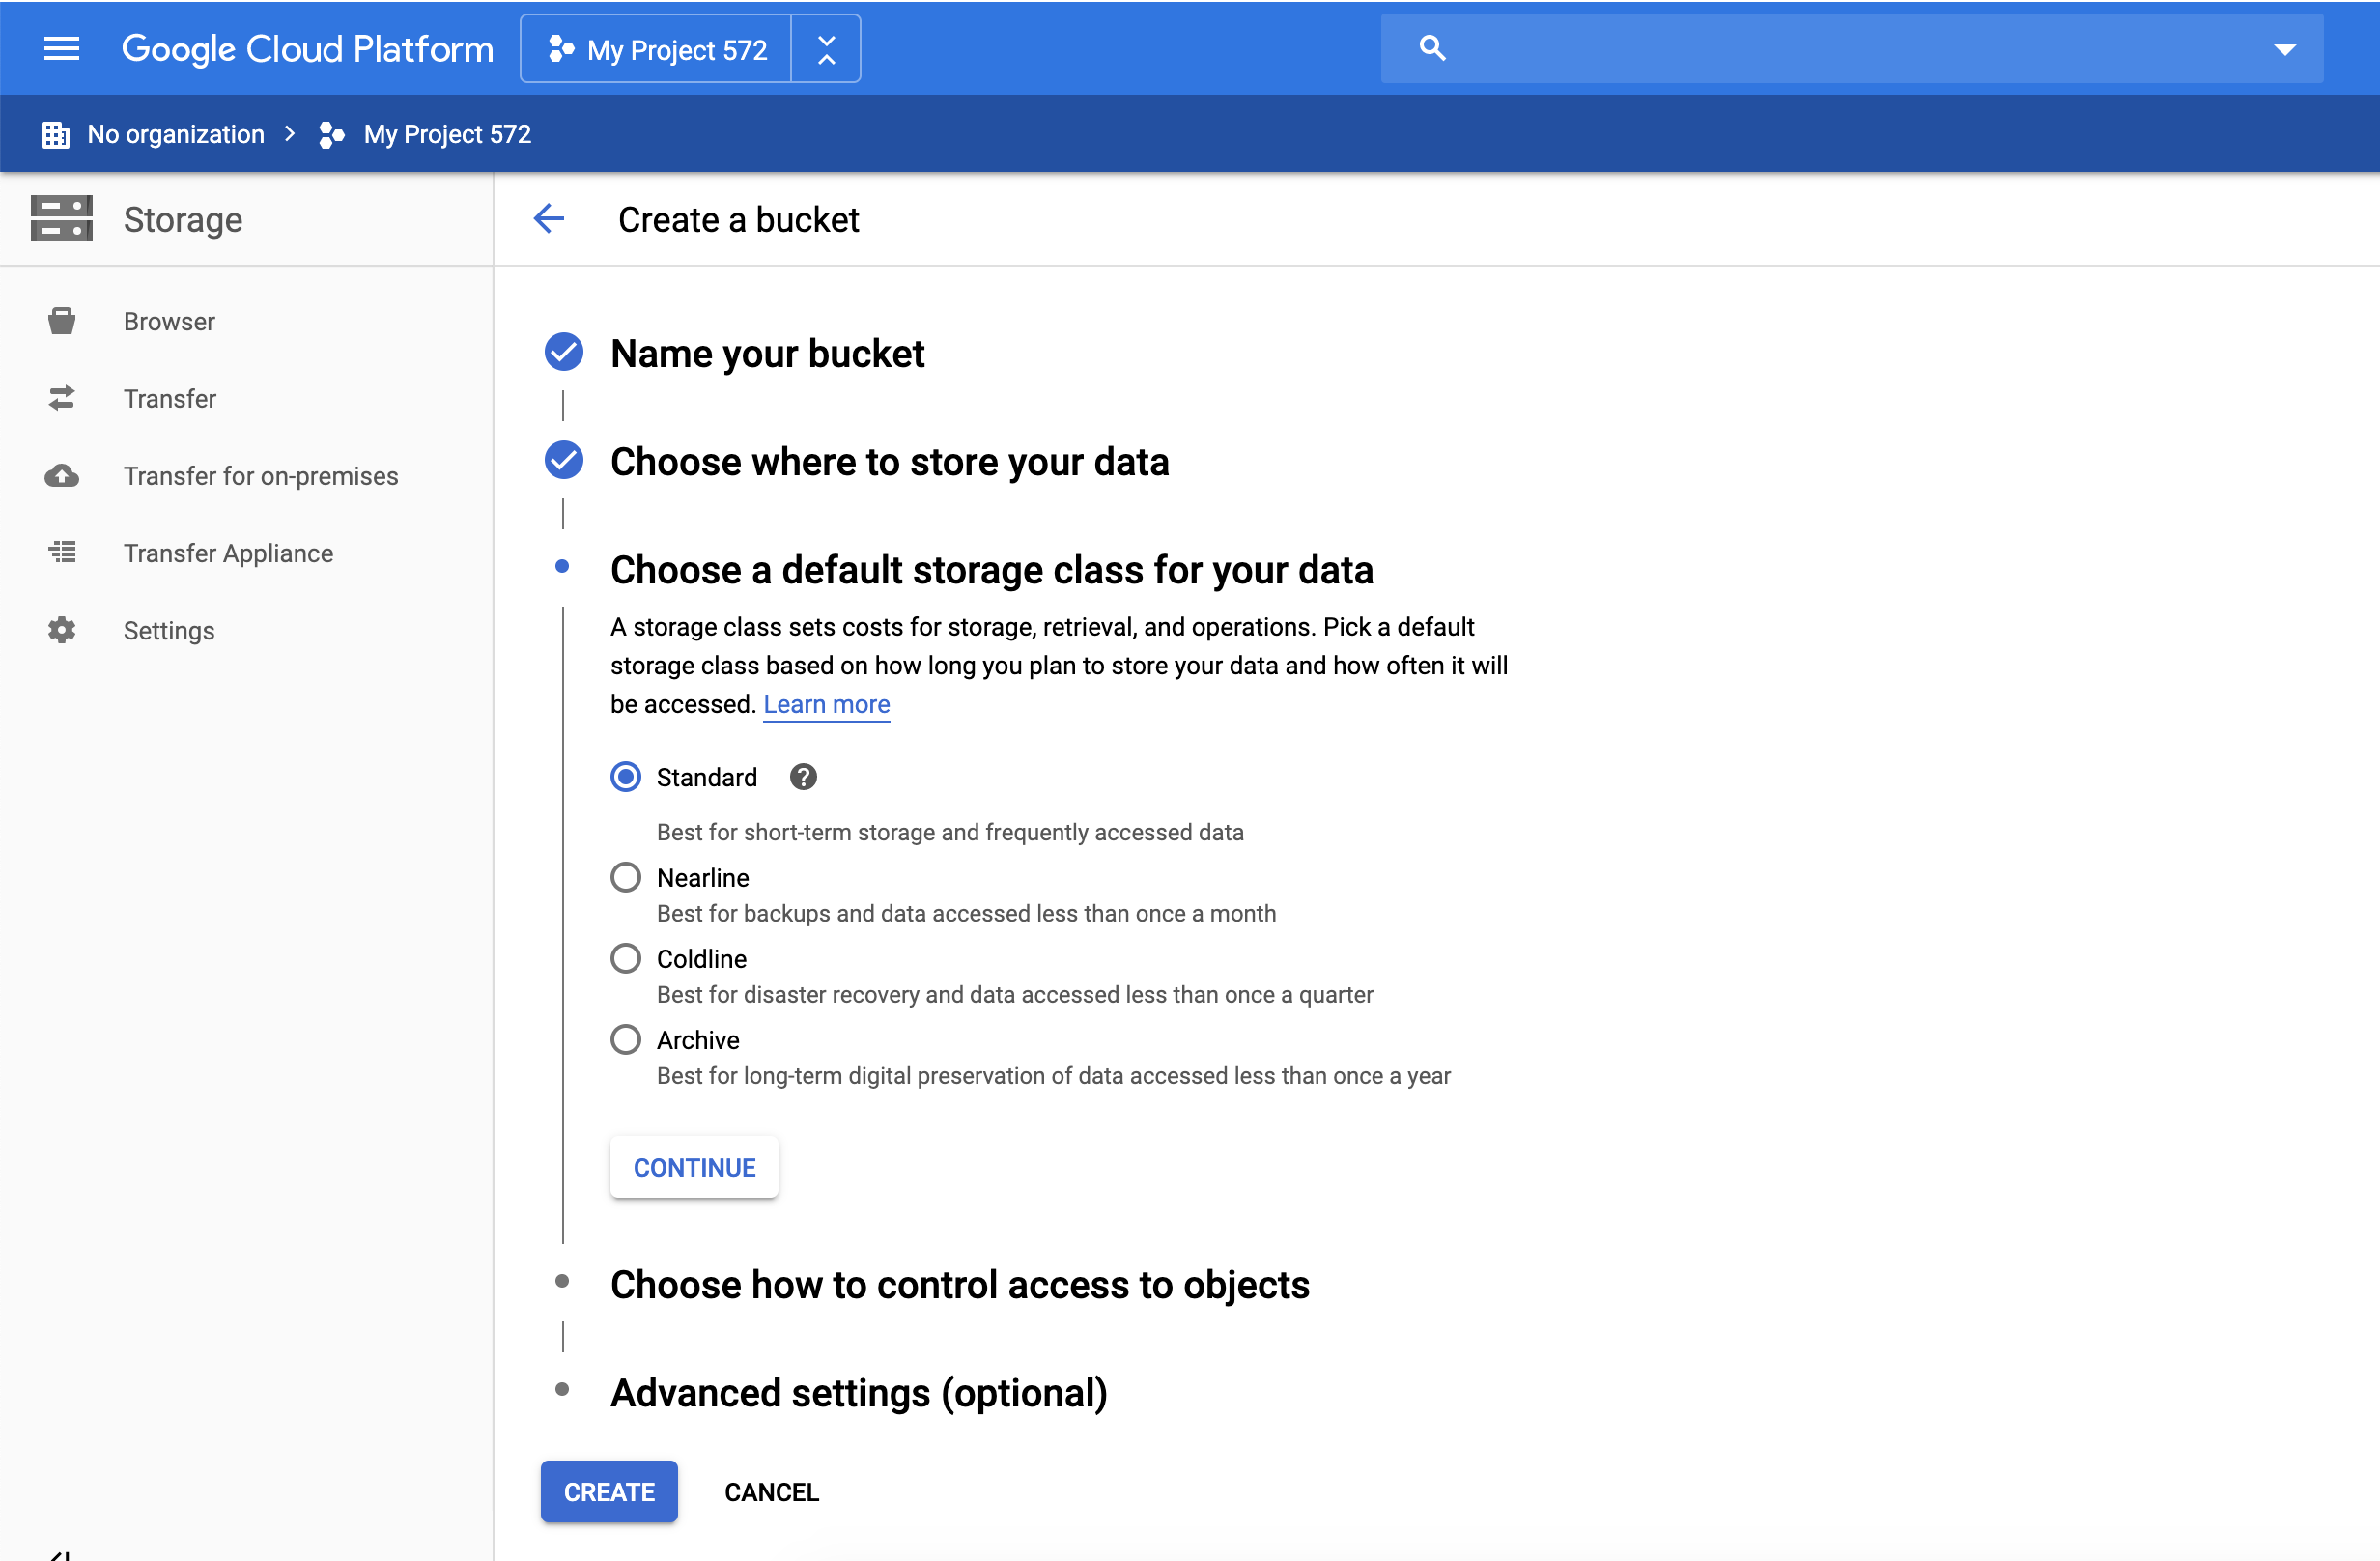Click the Transfer for on-premises cloud icon
Screen dimensions: 2380x1561
pos(62,476)
